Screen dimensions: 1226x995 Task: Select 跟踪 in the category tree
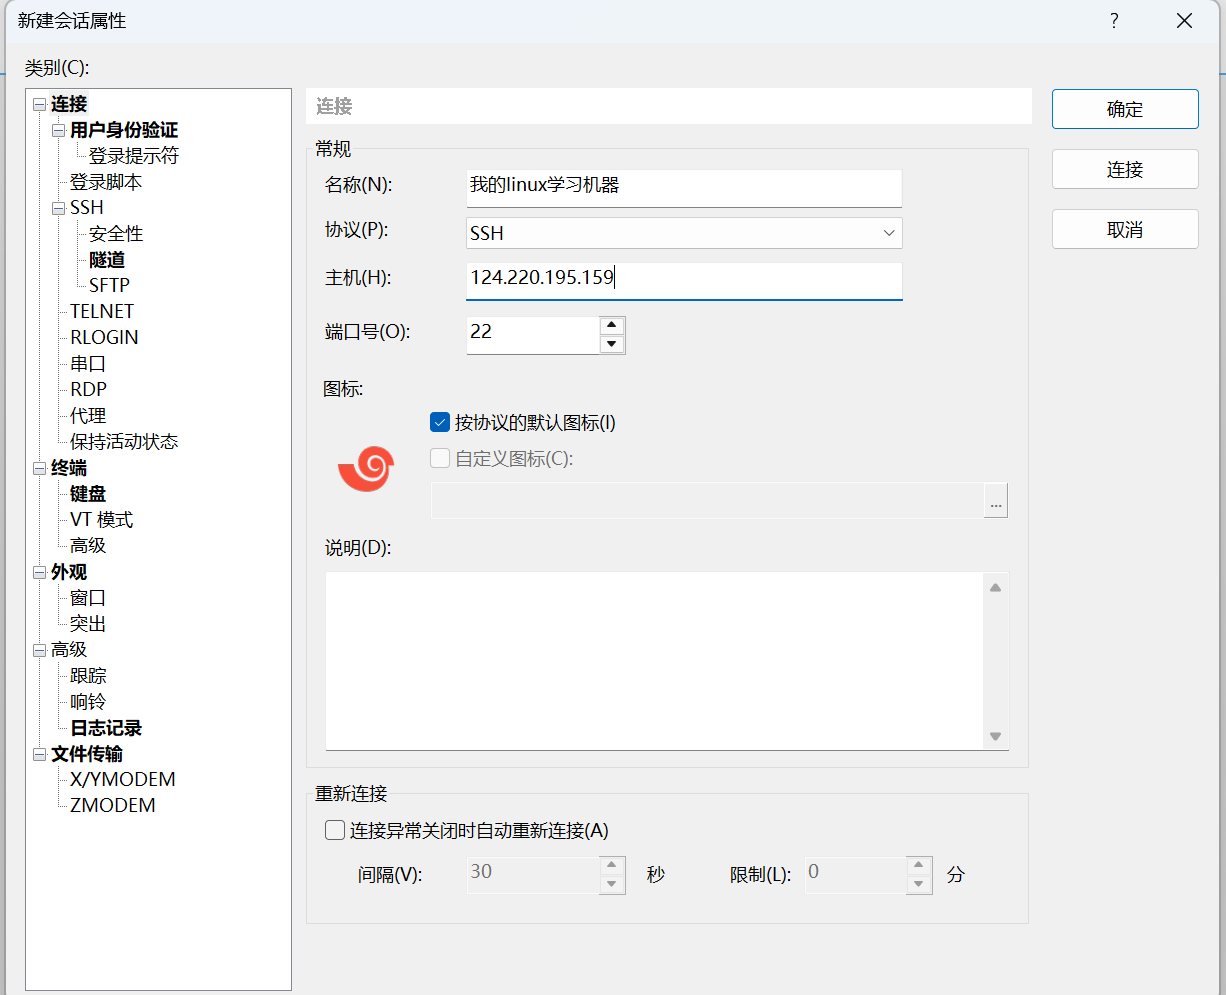88,676
